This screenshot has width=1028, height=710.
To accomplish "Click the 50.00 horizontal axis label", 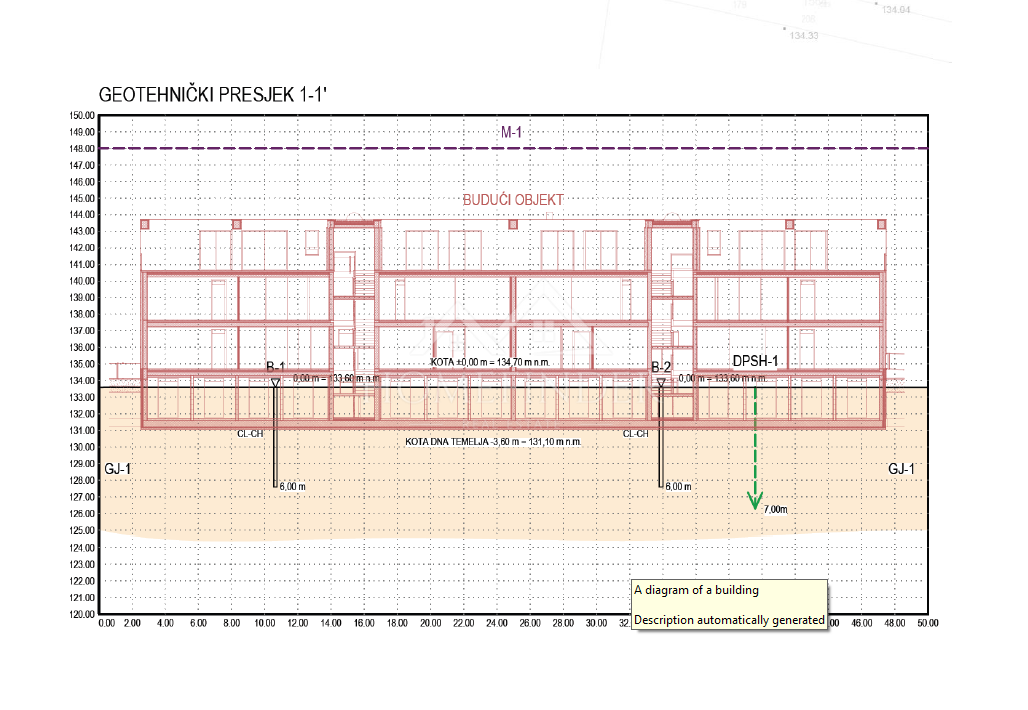I will tap(928, 623).
